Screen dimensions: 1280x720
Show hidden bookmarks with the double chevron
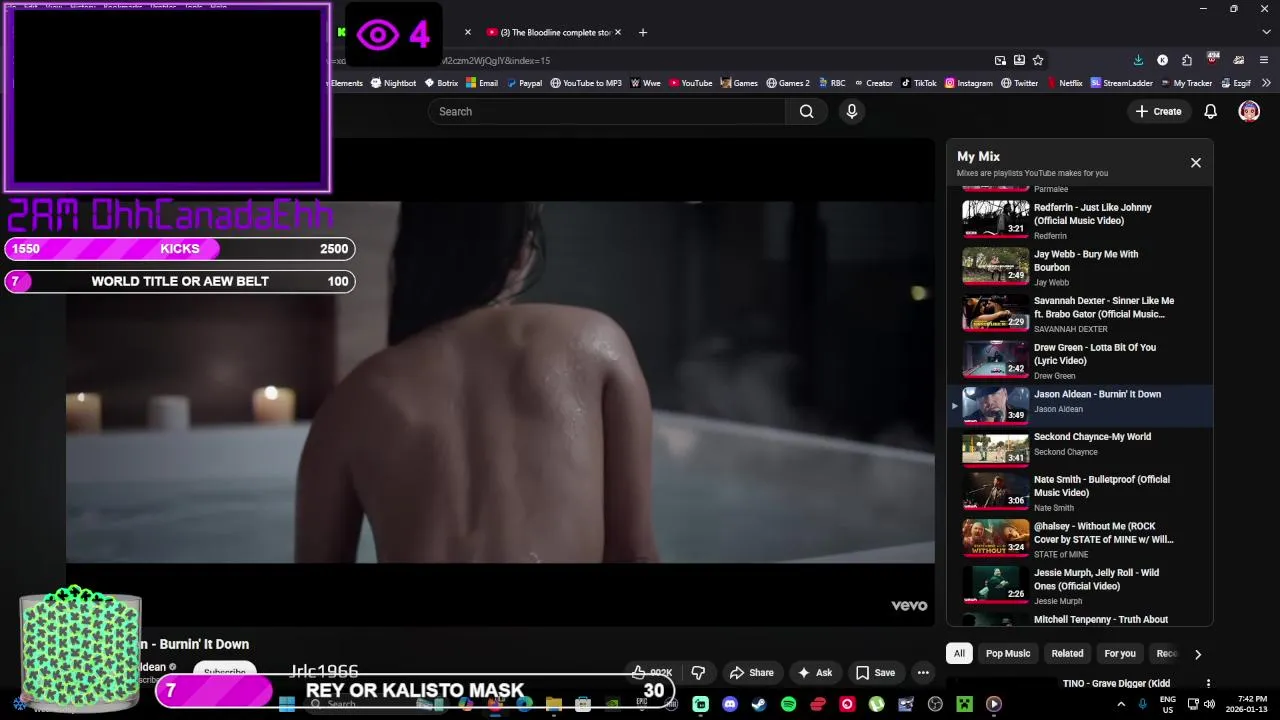(1266, 83)
